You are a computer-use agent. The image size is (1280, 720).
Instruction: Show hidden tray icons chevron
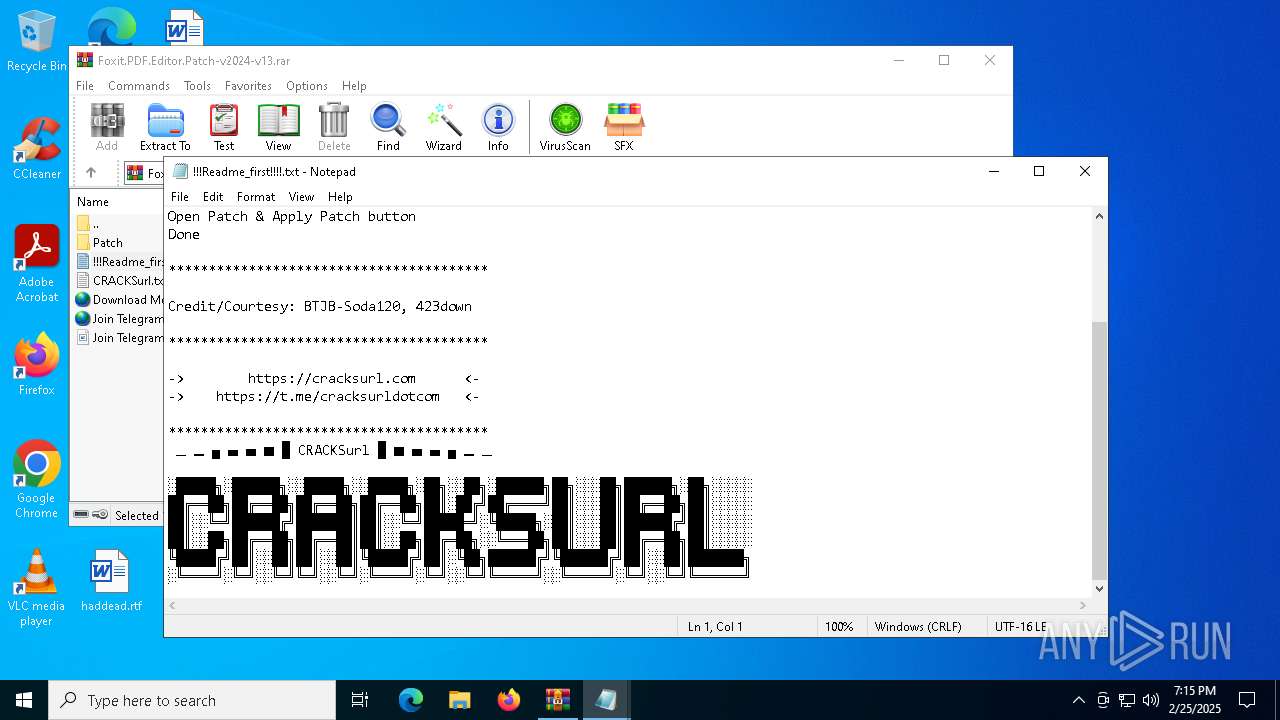pos(1078,700)
